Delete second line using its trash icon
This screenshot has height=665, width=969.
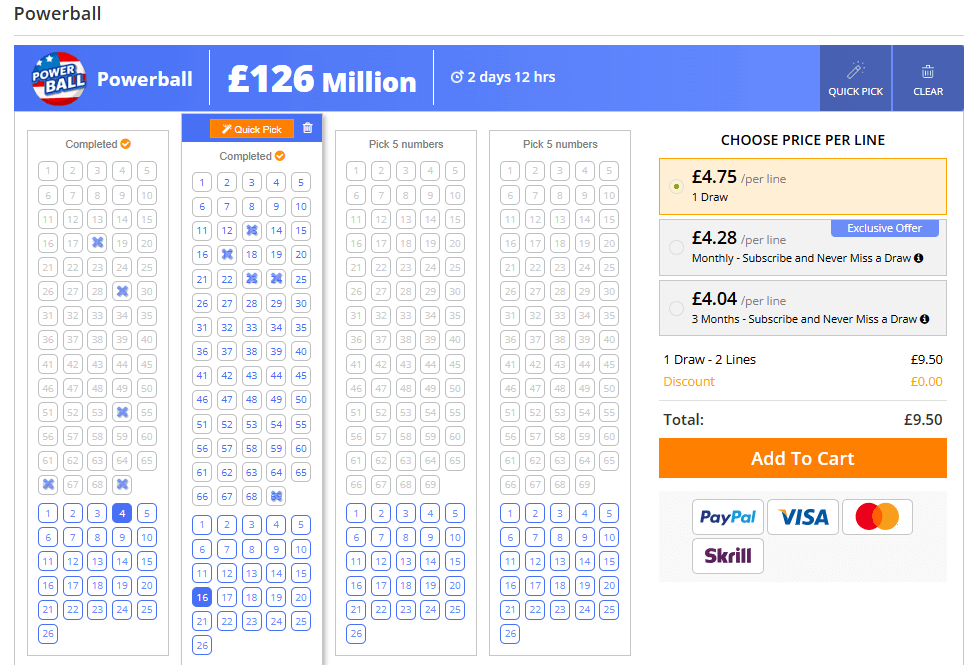308,128
